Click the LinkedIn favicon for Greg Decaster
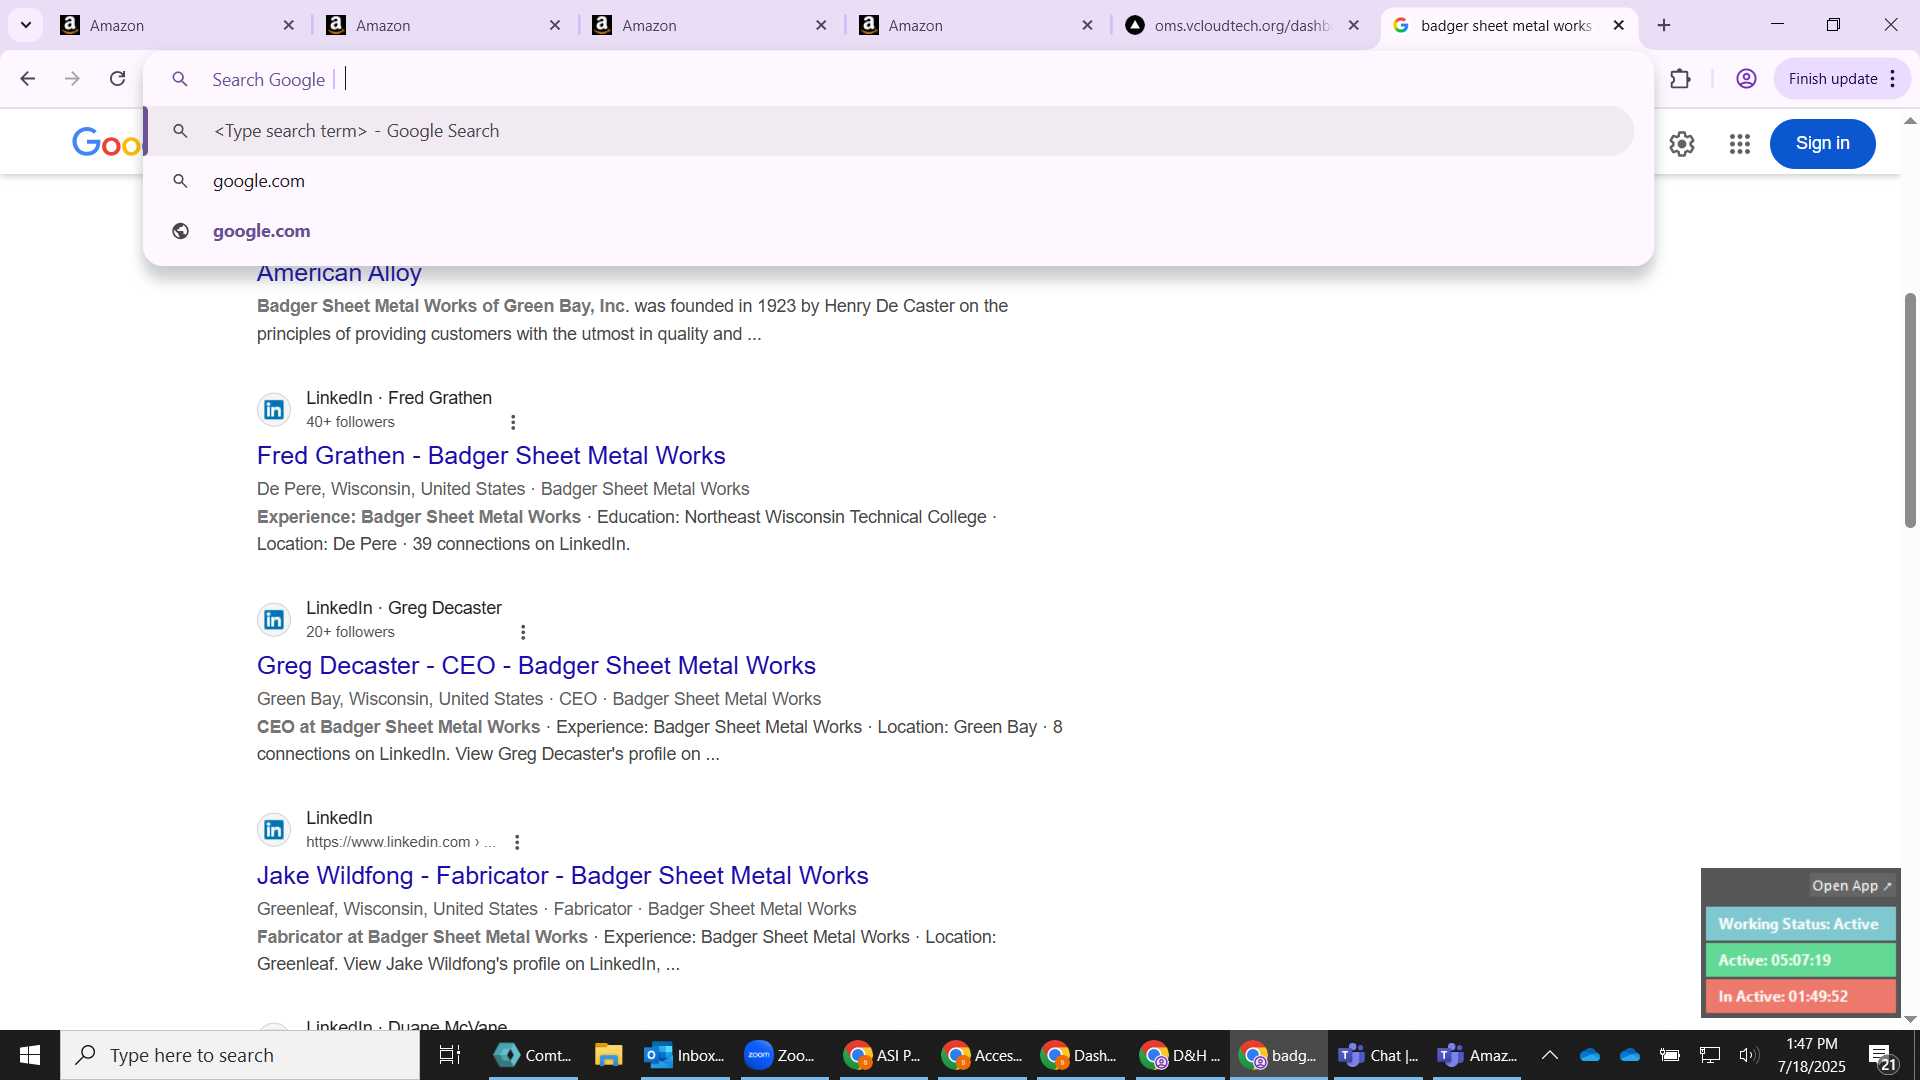Viewport: 1920px width, 1080px height. click(274, 620)
